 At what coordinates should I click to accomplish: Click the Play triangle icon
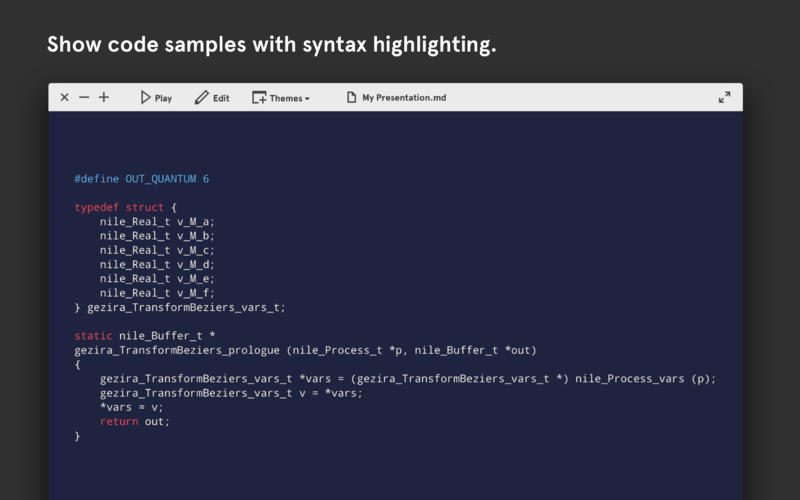[145, 98]
